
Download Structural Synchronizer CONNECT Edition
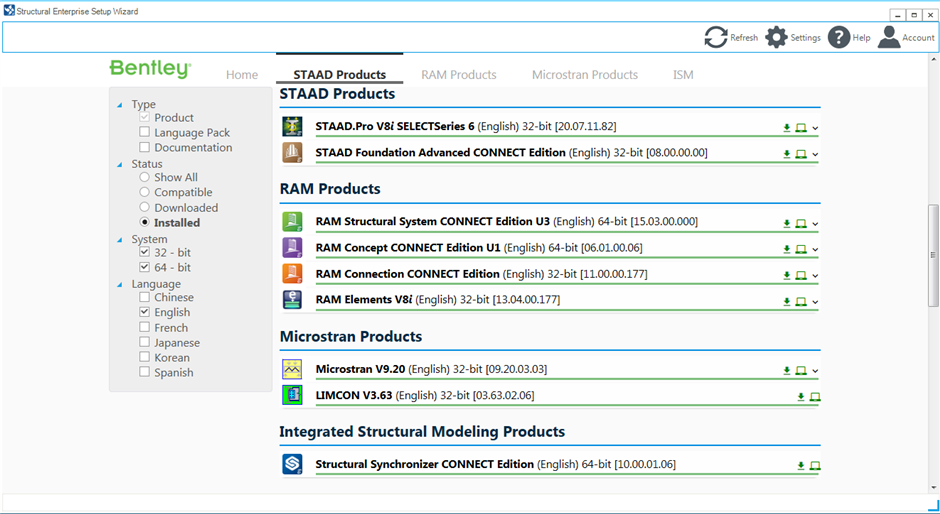point(801,466)
